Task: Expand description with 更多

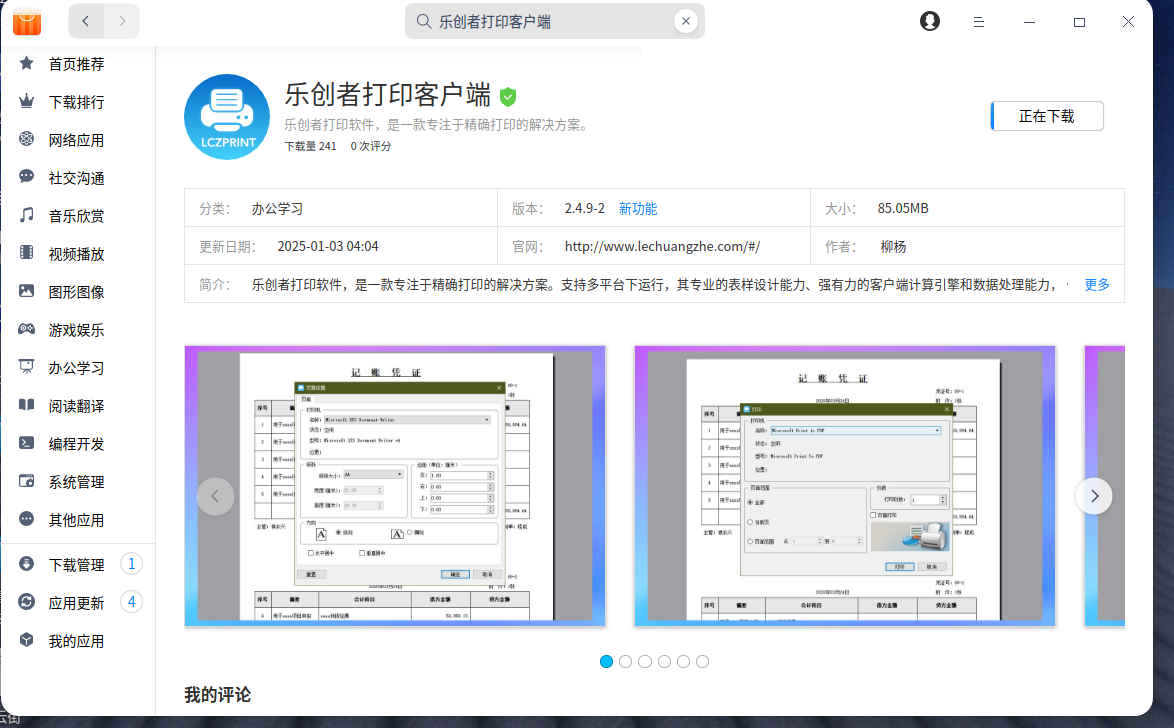Action: [x=1097, y=284]
